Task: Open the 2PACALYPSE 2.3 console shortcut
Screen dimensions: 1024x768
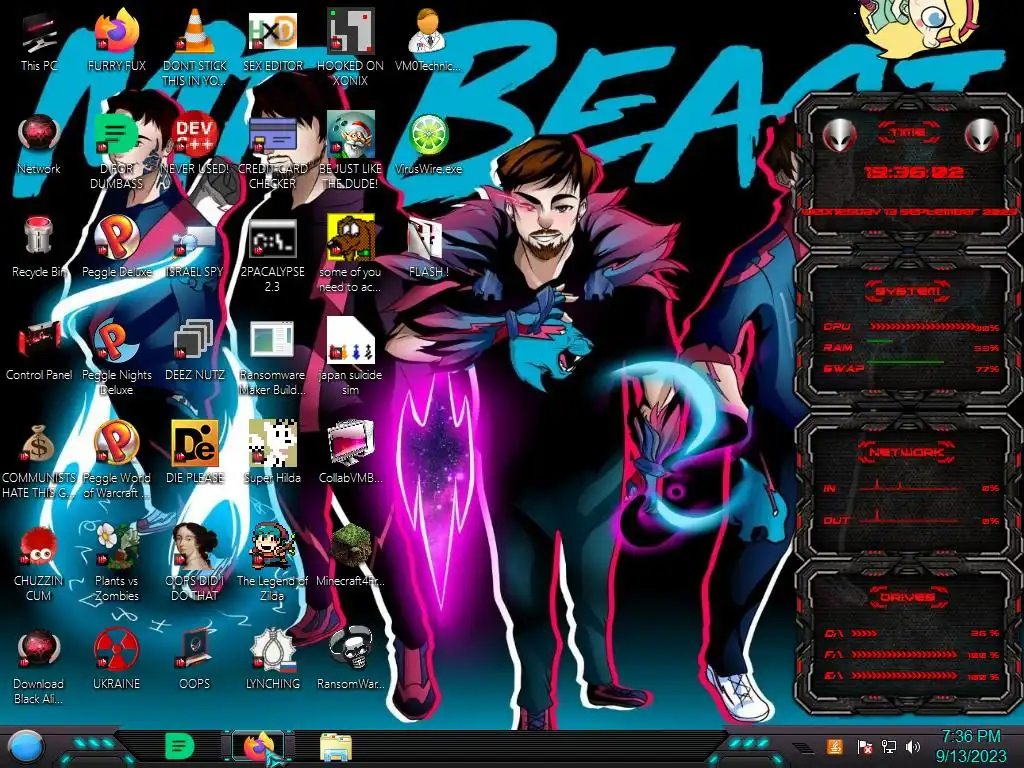Action: 272,238
